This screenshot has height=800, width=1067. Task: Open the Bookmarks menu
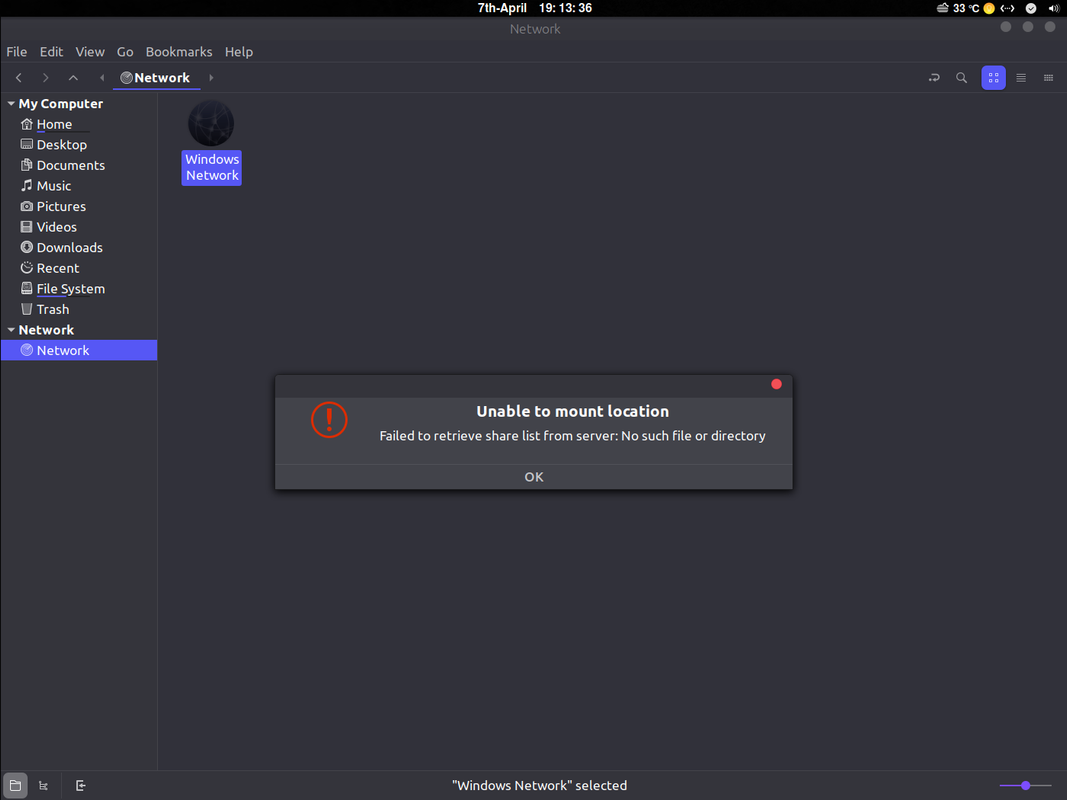pyautogui.click(x=179, y=52)
